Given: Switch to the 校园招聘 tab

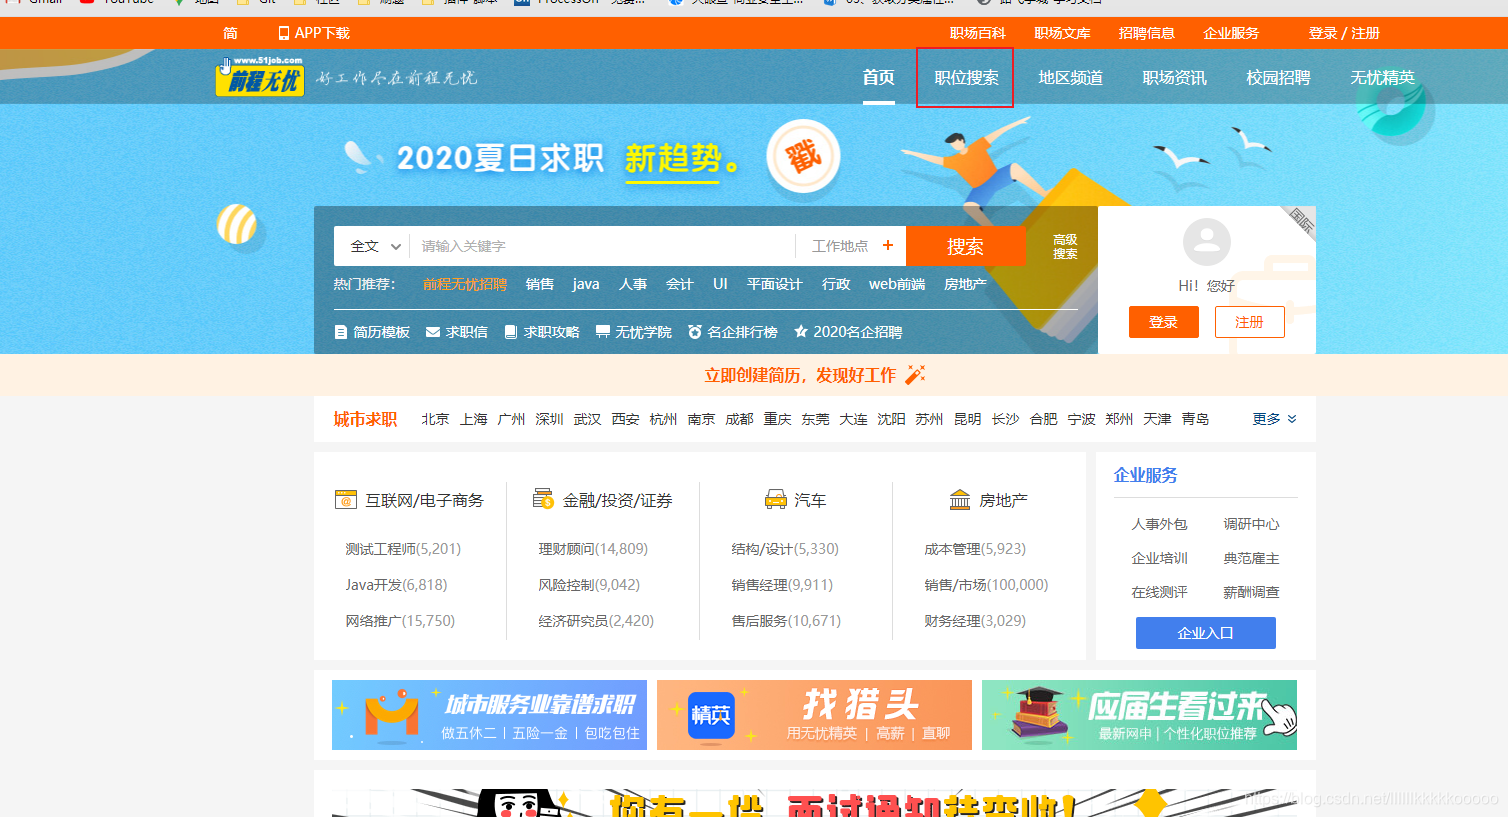Looking at the screenshot, I should click(x=1276, y=77).
